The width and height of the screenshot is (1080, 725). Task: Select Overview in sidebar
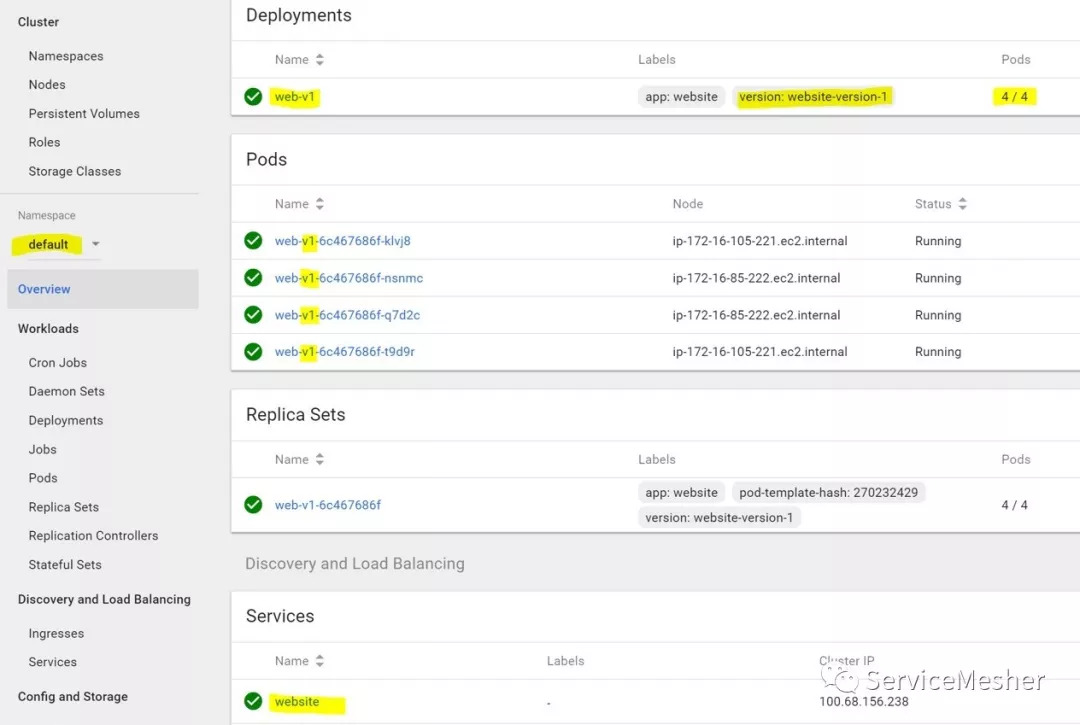click(x=103, y=289)
